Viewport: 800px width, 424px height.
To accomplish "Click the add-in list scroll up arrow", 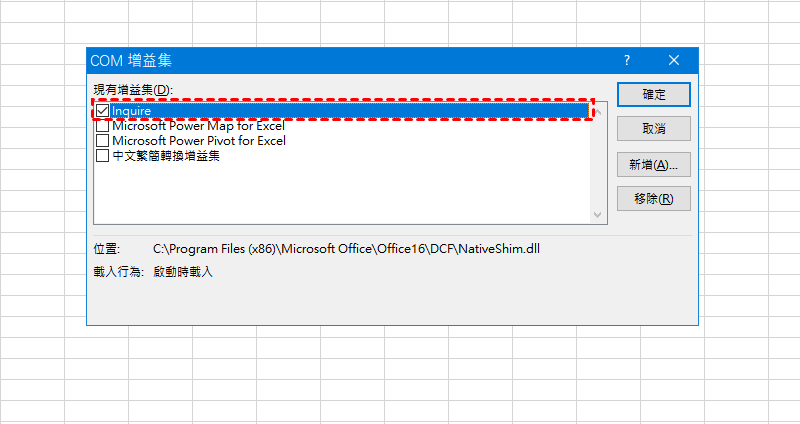I will point(598,111).
